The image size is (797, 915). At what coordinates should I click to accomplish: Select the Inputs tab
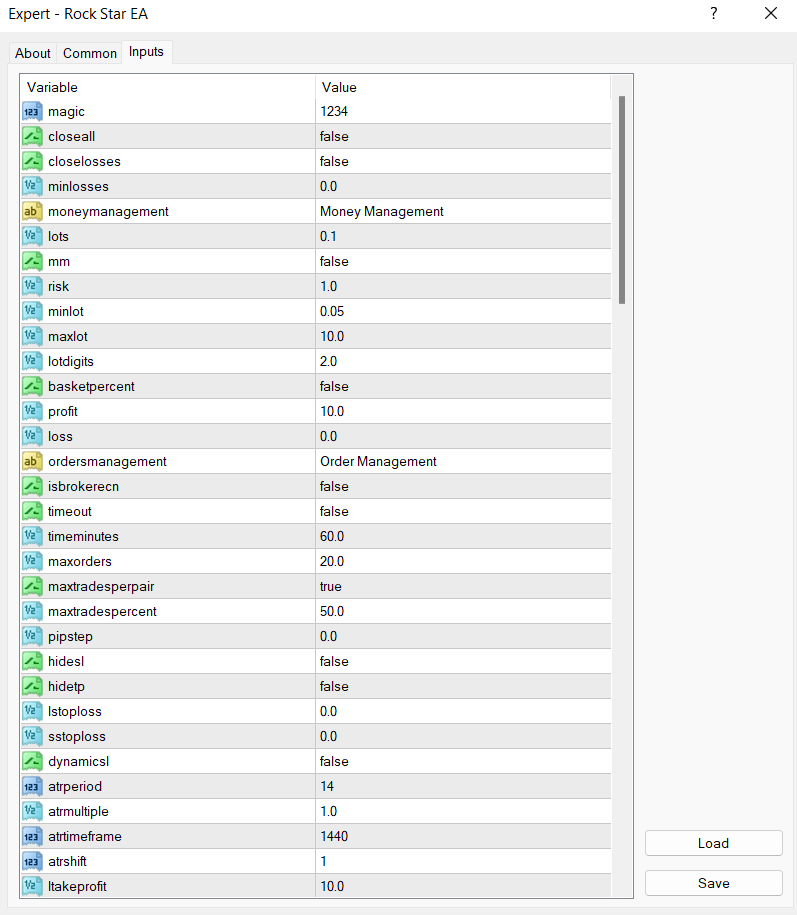pos(146,52)
